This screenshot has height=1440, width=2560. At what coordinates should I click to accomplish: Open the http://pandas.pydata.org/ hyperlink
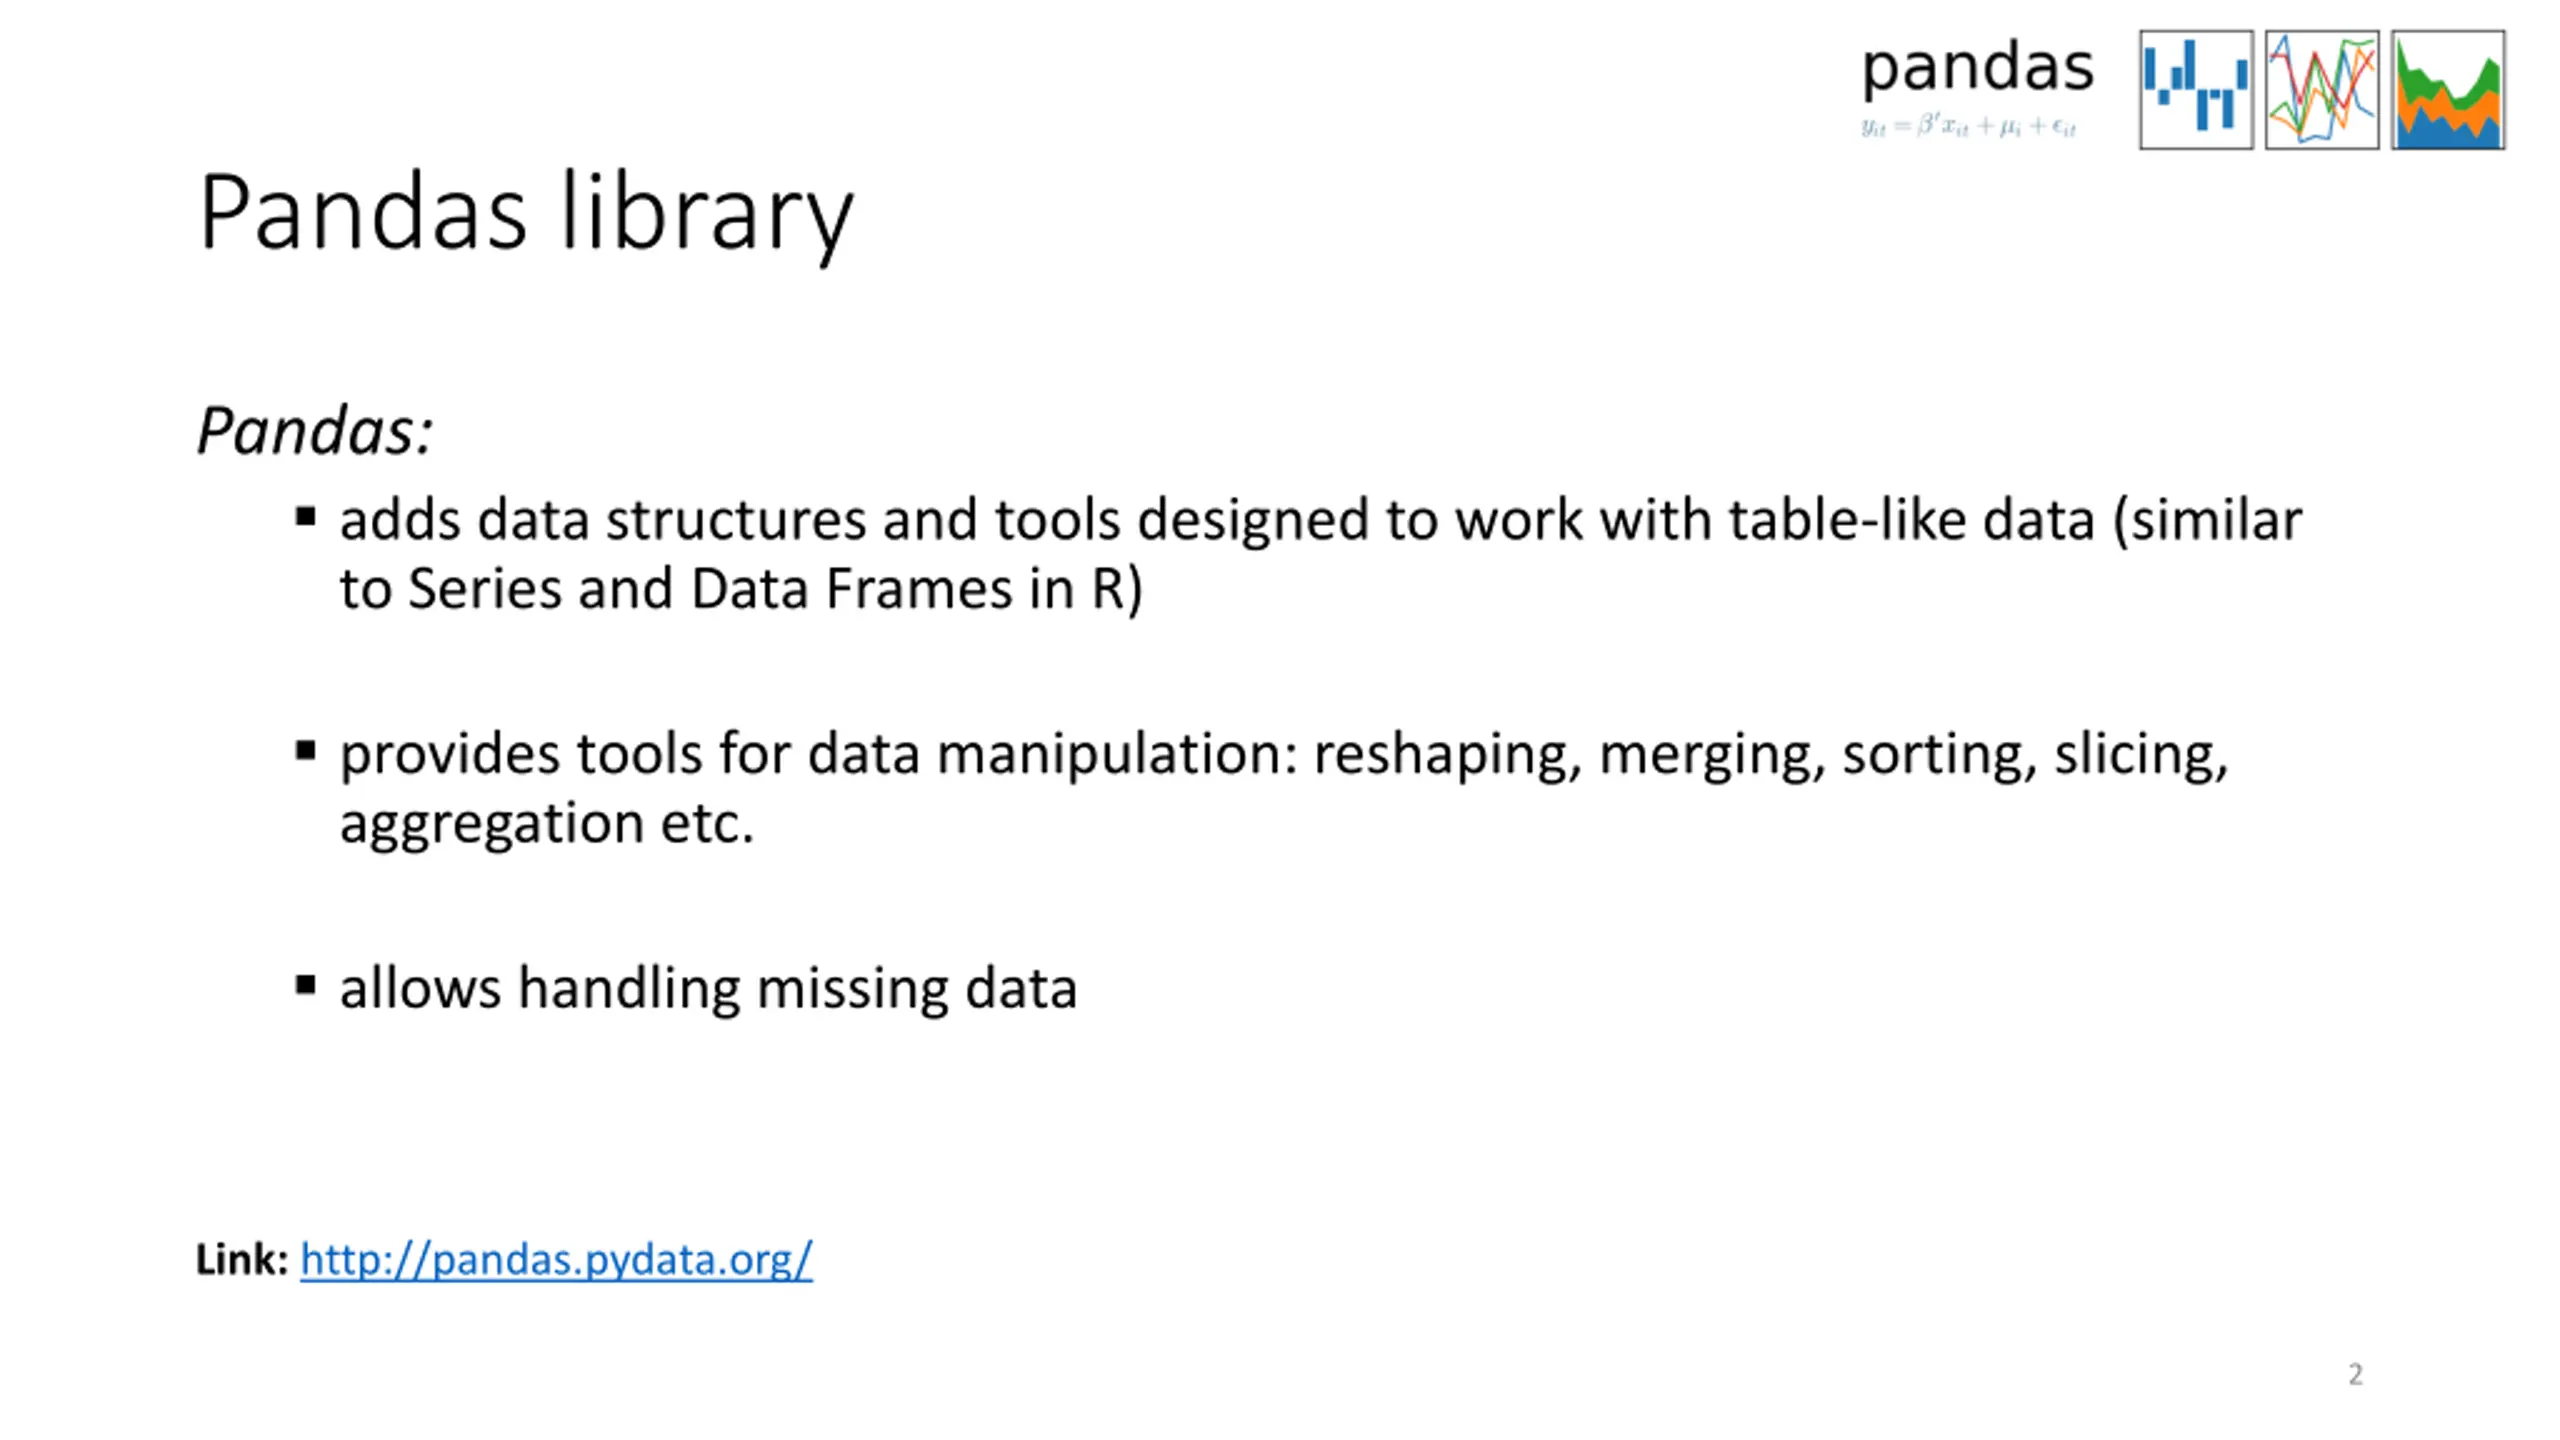coord(556,1259)
